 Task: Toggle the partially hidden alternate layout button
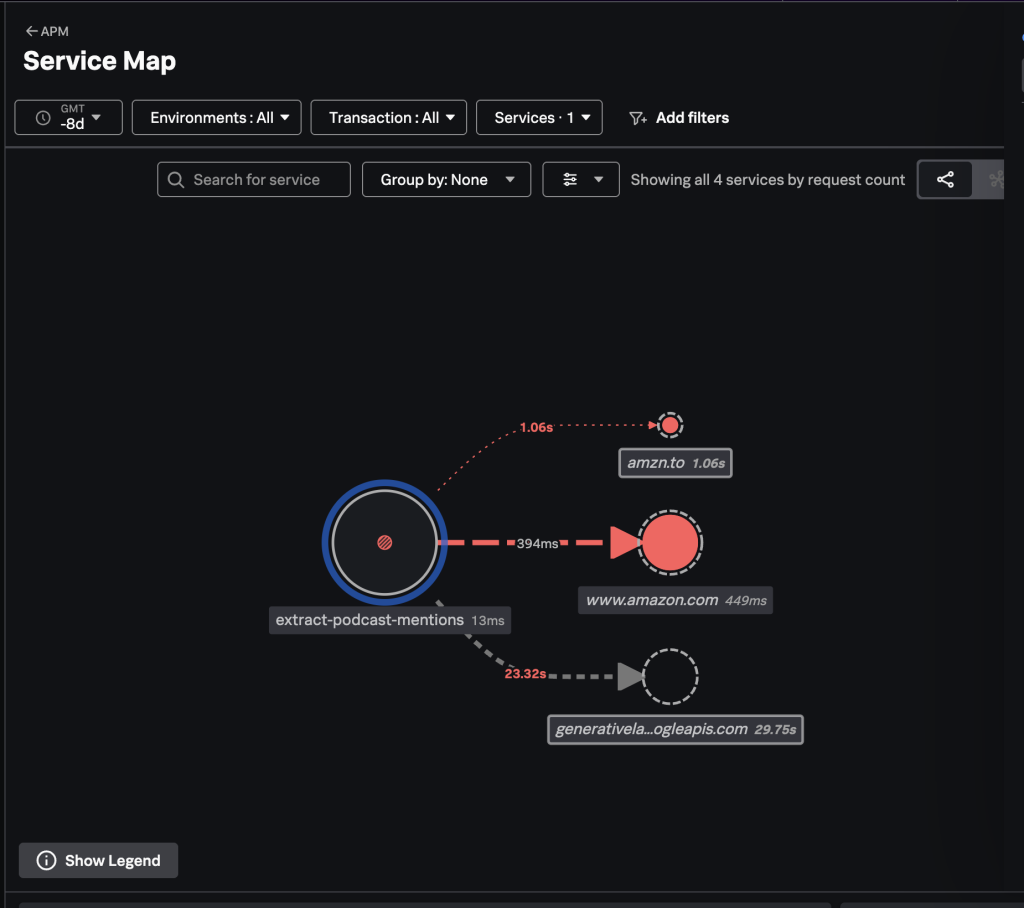(993, 180)
